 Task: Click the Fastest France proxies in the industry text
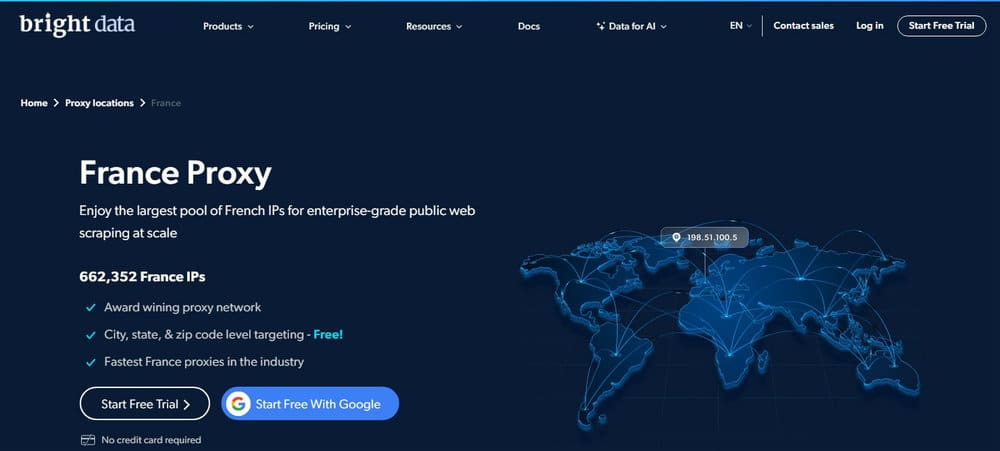point(204,362)
